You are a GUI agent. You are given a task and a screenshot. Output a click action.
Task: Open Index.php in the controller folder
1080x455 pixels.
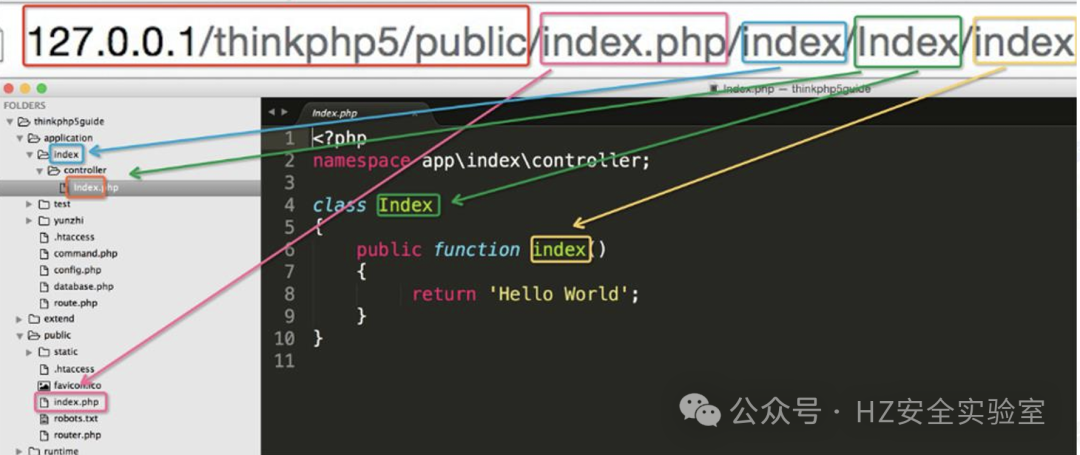click(95, 187)
